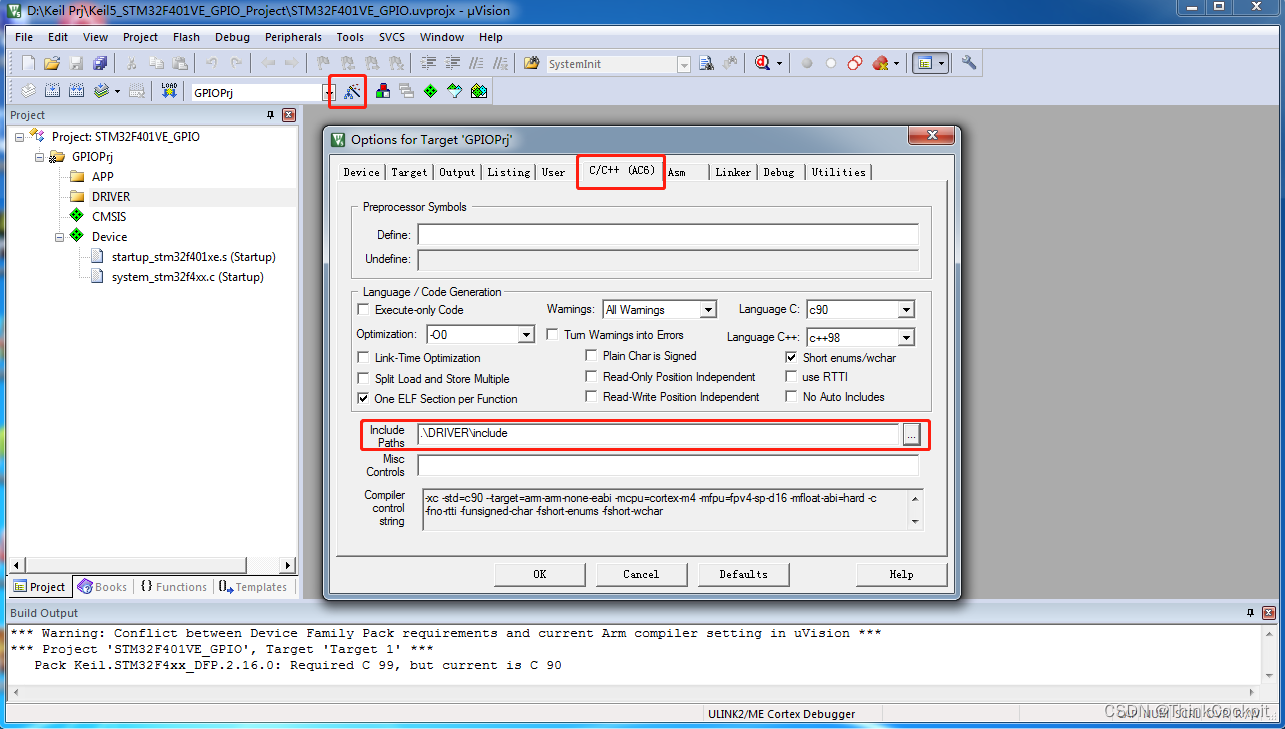1285x729 pixels.
Task: Start or stop the debug session icon
Action: (x=763, y=63)
